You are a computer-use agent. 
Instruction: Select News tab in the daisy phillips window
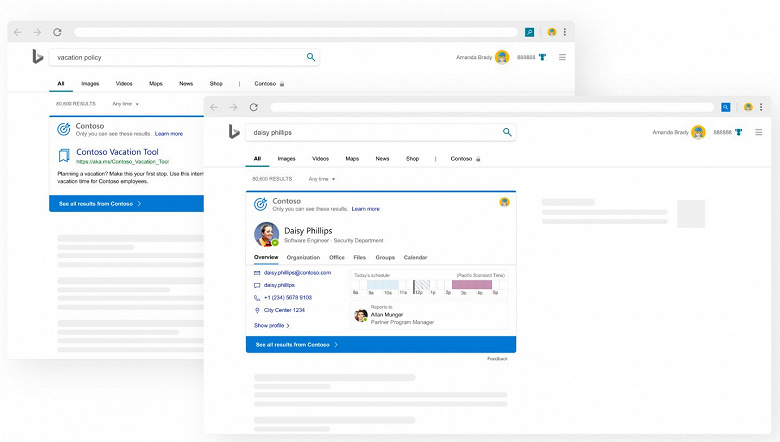pos(382,159)
